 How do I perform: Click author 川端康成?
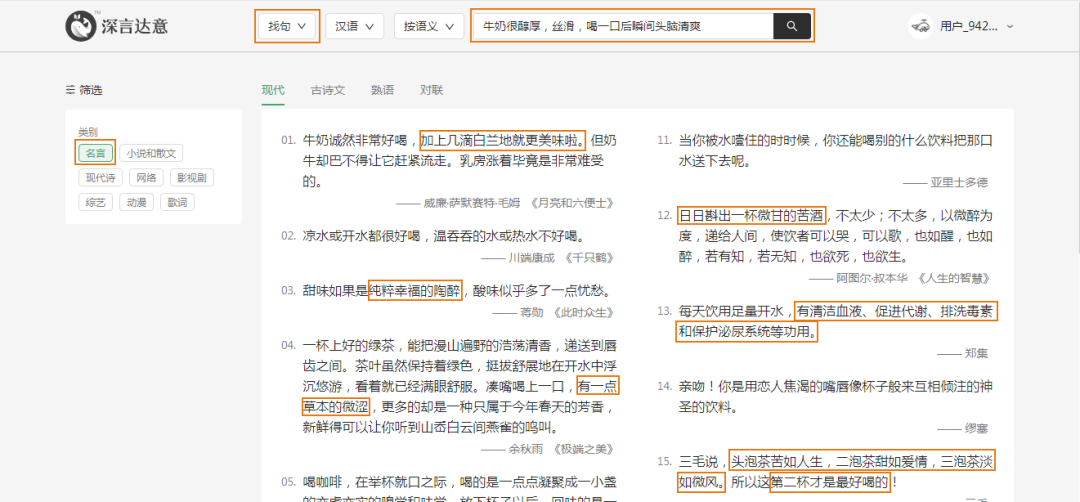pos(530,258)
